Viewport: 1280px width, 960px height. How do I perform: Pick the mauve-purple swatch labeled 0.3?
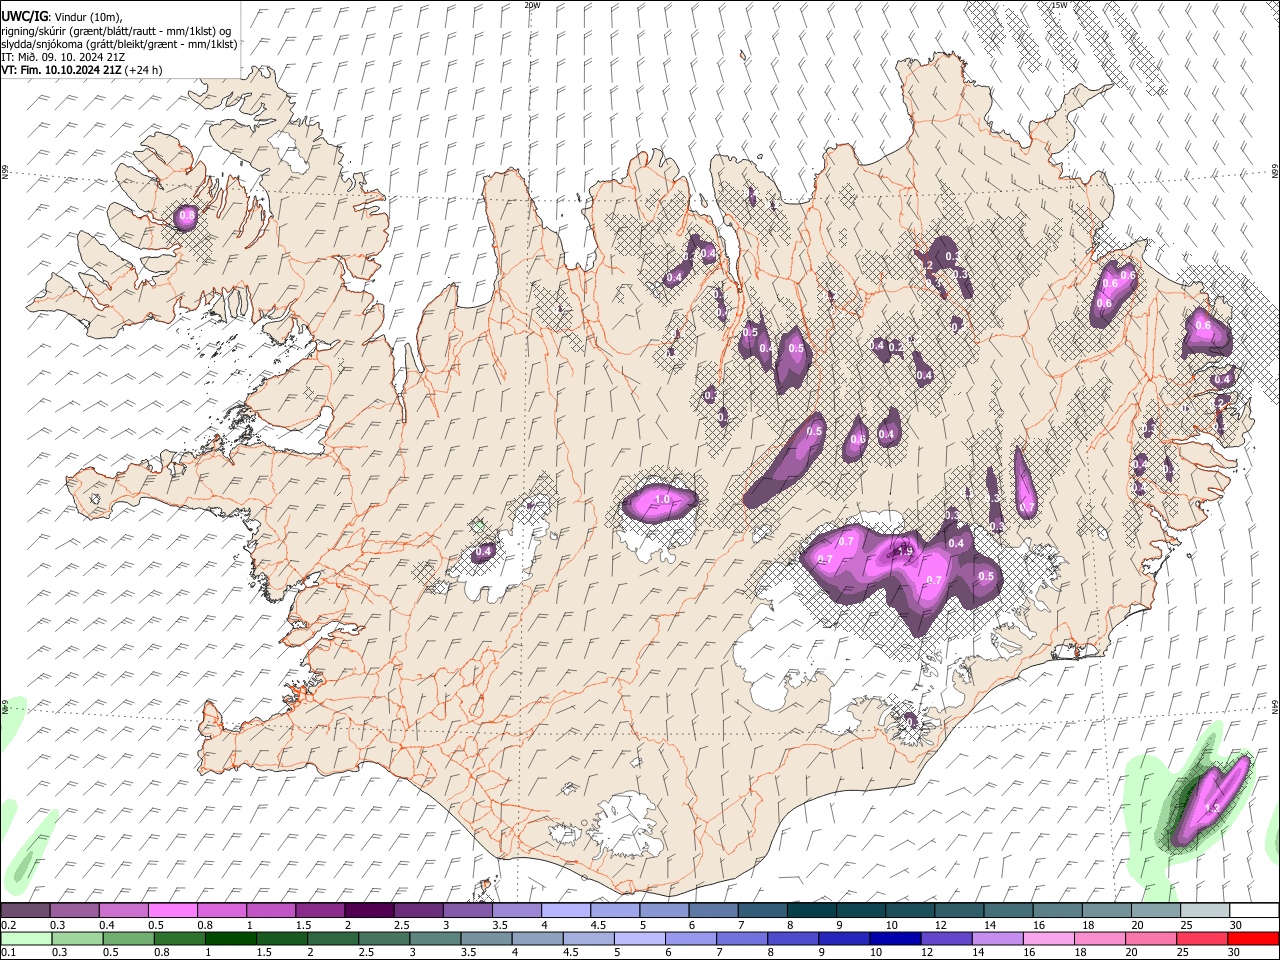74,910
